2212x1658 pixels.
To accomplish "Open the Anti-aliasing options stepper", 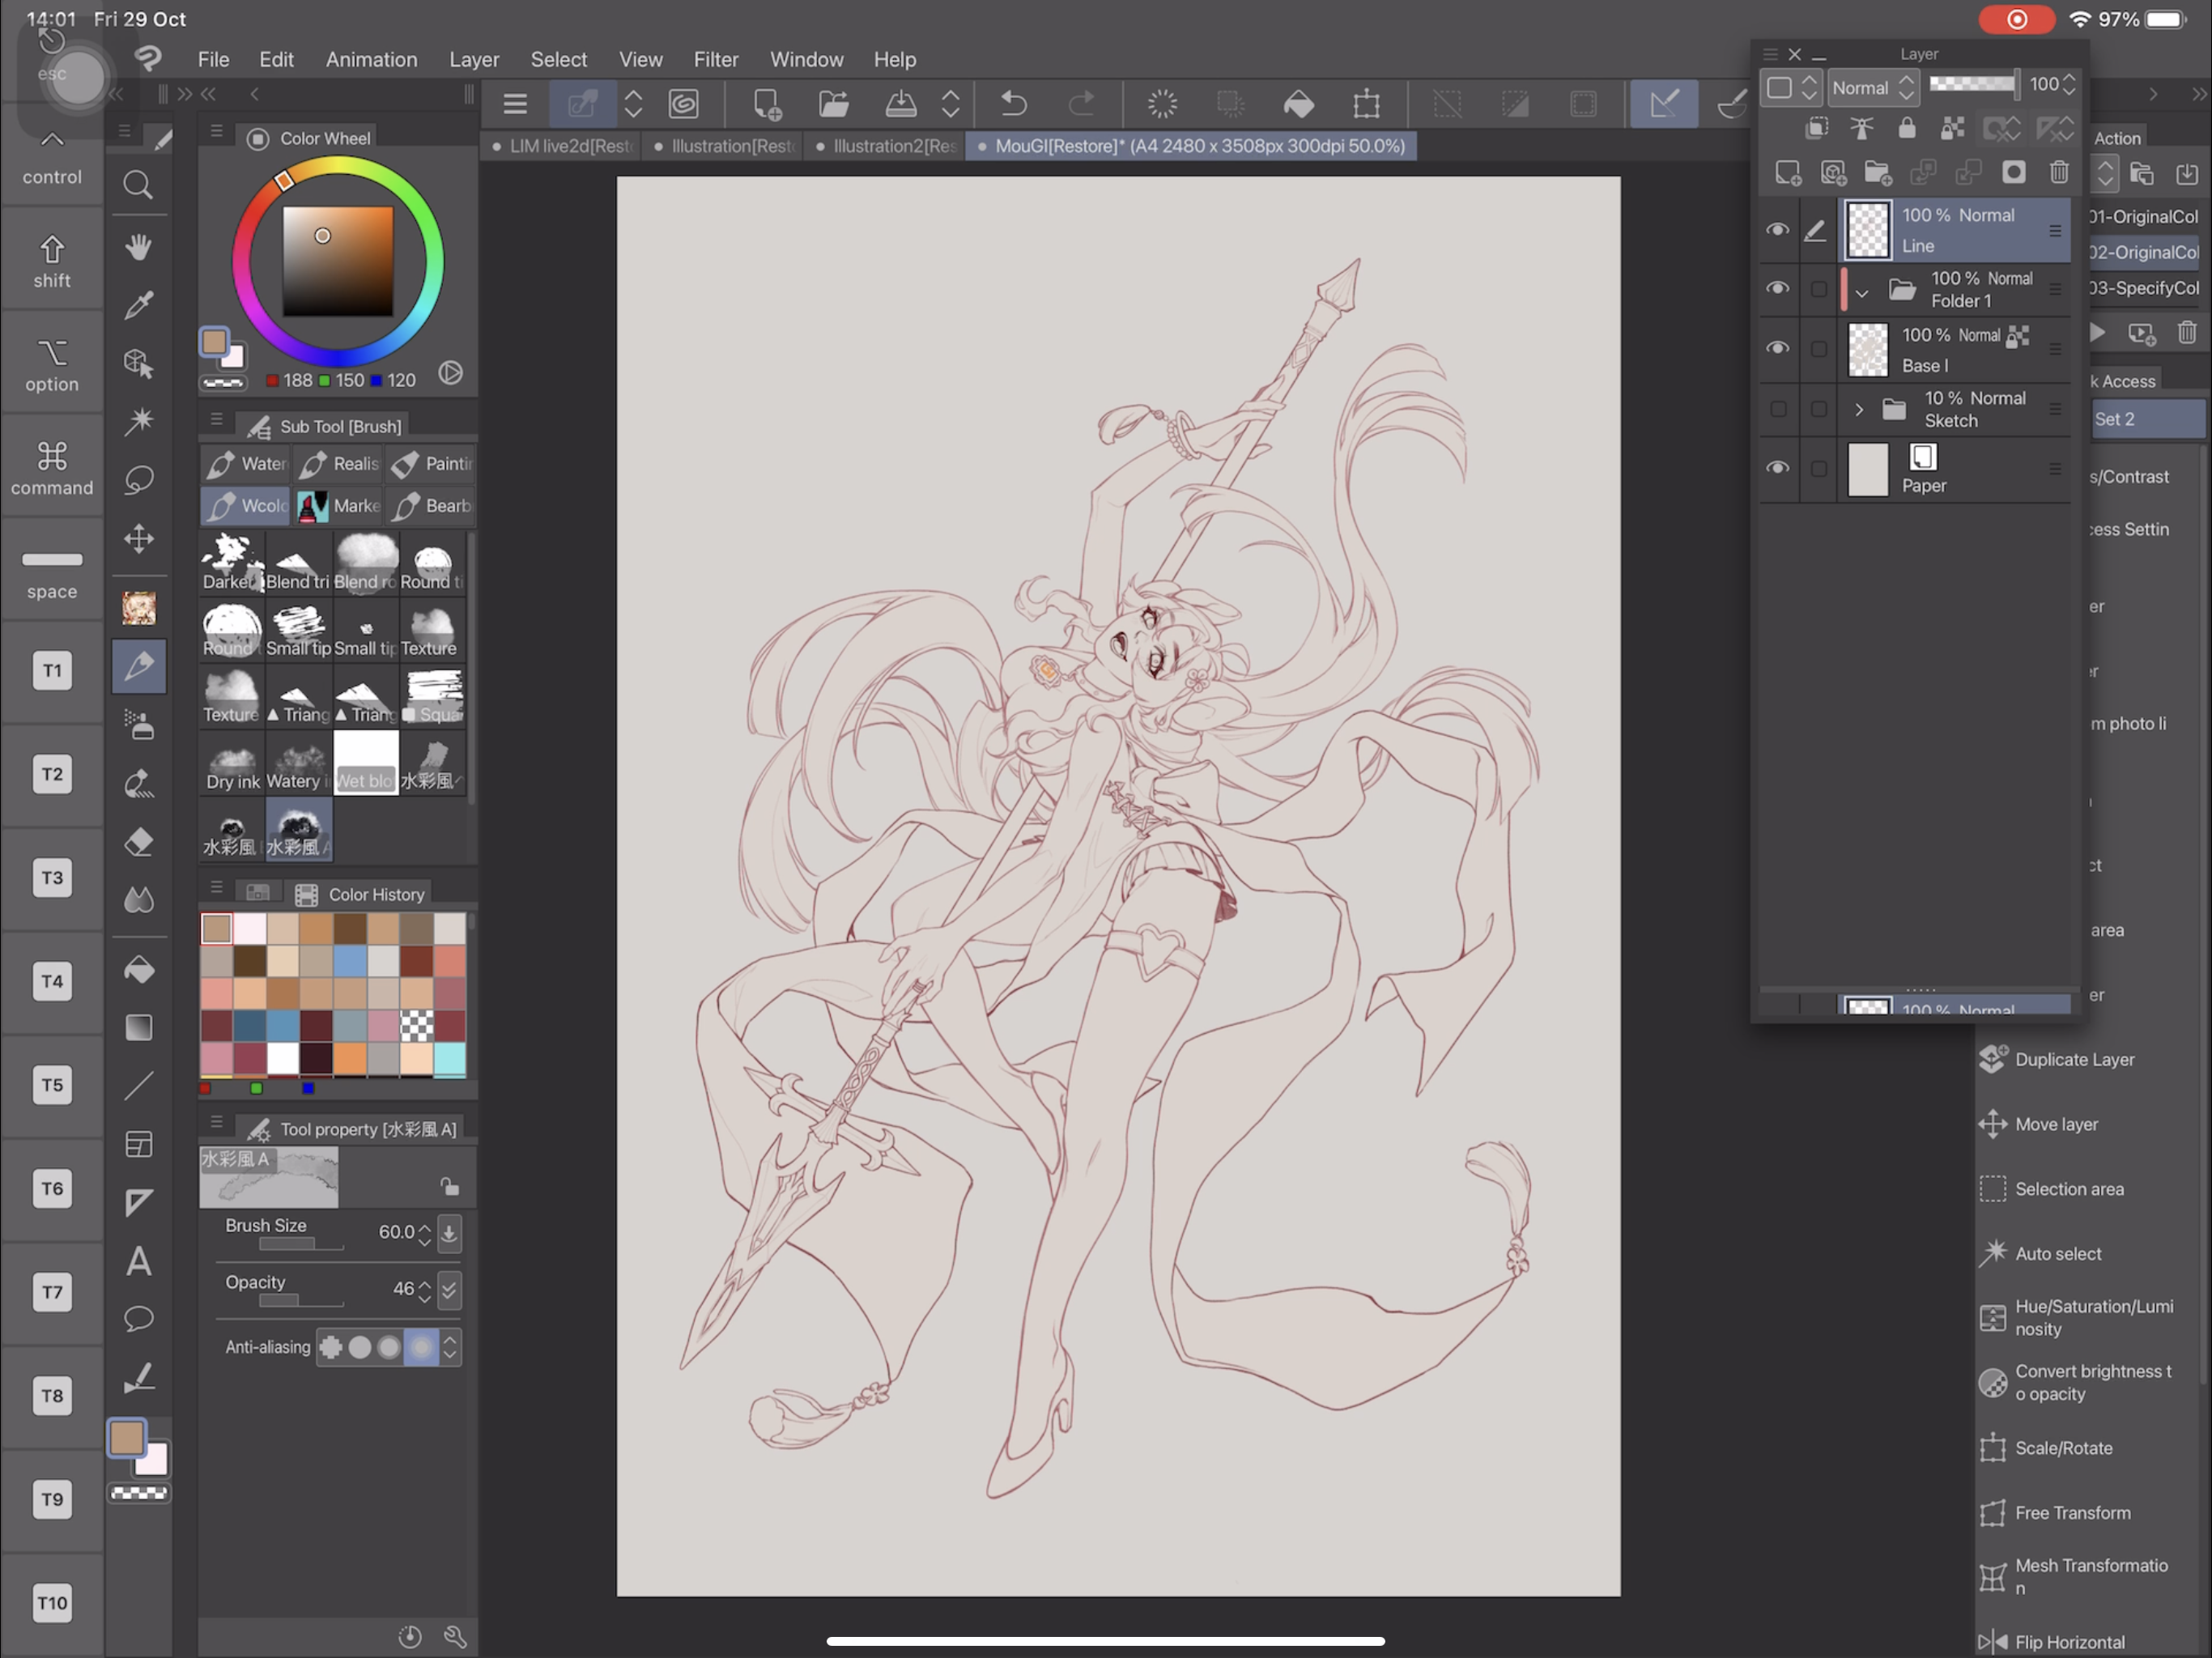I will coord(450,1347).
